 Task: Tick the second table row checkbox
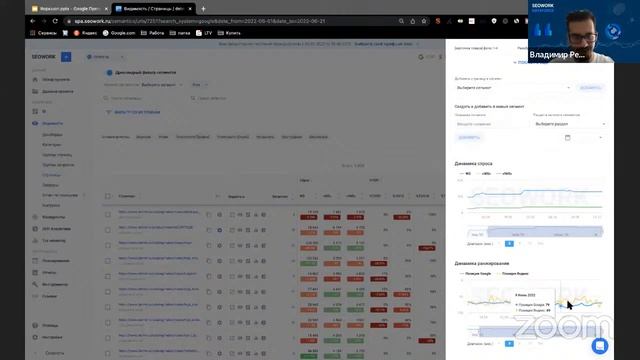pyautogui.click(x=108, y=230)
